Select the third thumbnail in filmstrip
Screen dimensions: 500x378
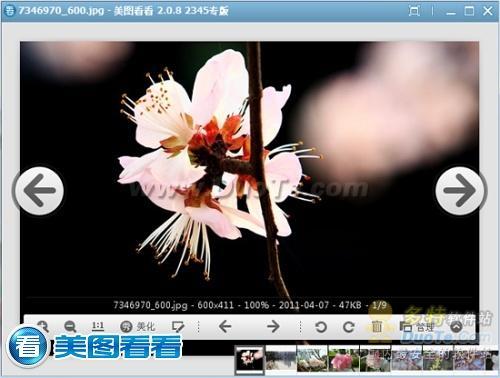(312, 359)
